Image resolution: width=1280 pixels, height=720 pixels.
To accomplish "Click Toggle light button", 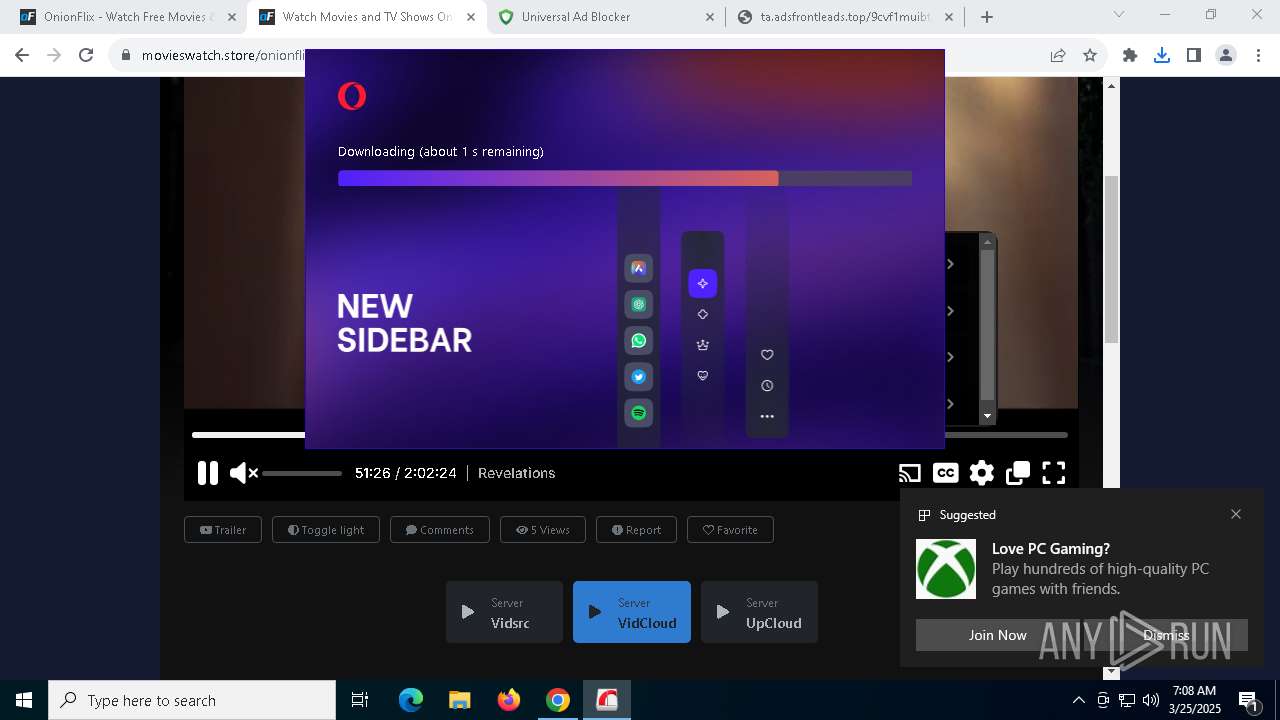I will [x=326, y=530].
